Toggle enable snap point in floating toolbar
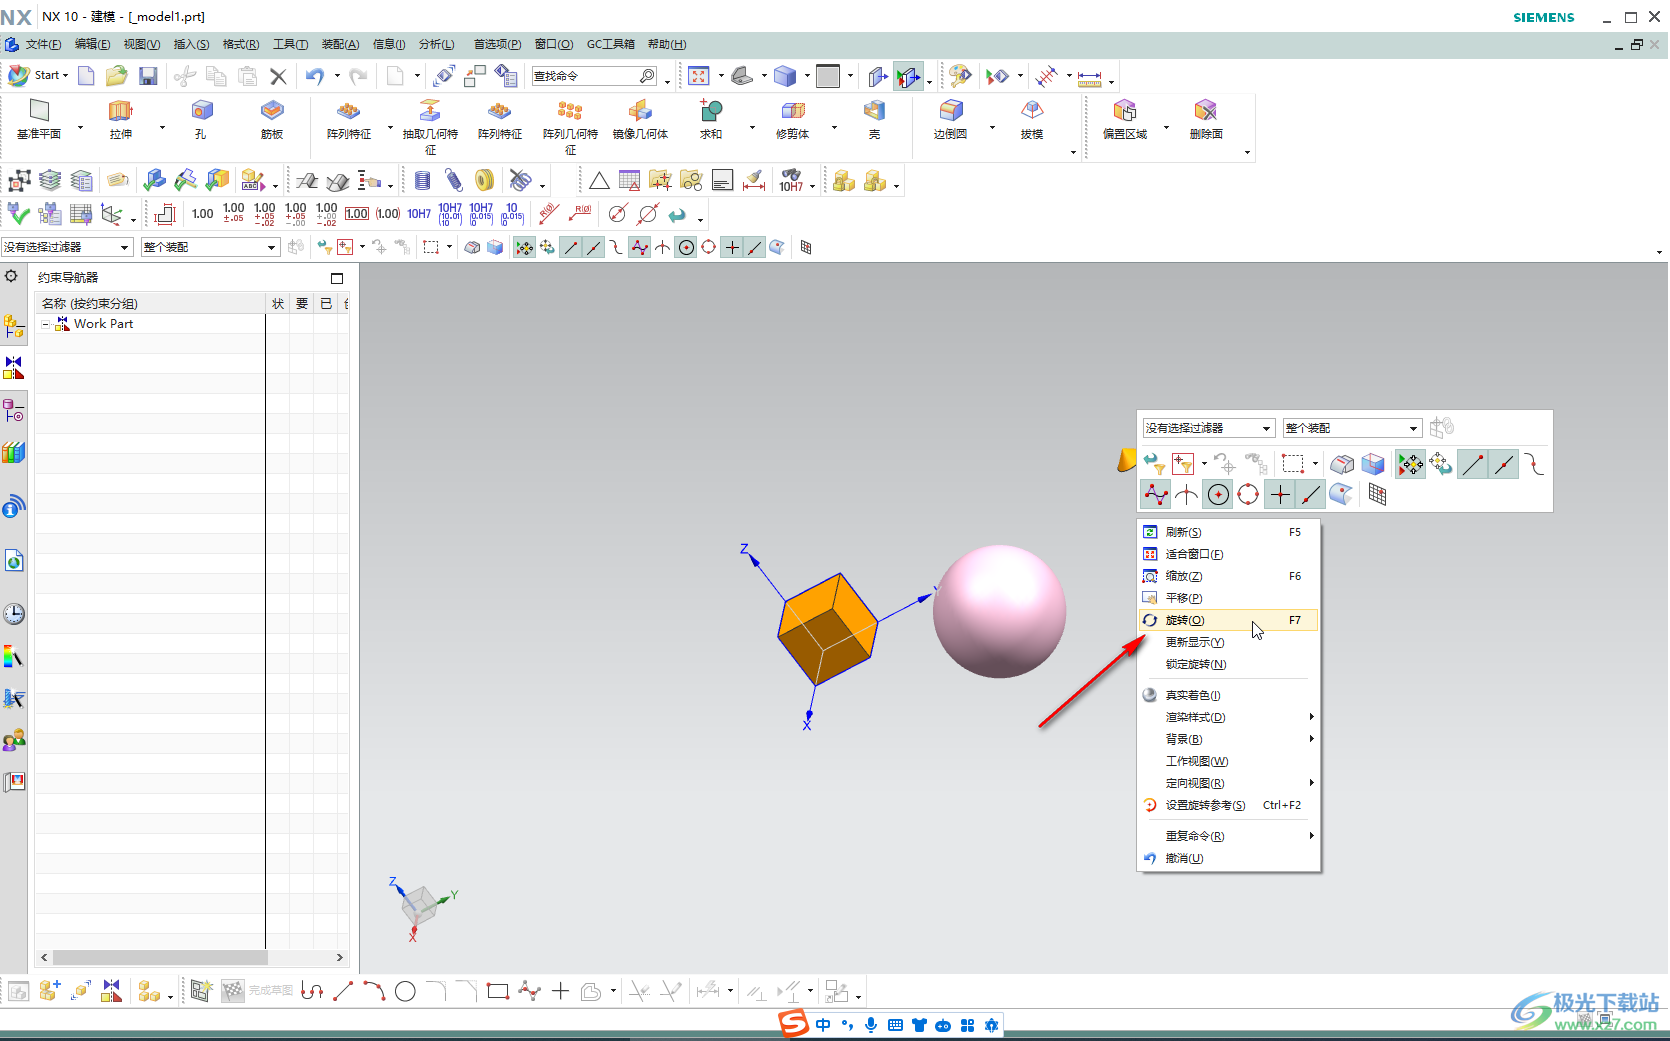 1410,464
